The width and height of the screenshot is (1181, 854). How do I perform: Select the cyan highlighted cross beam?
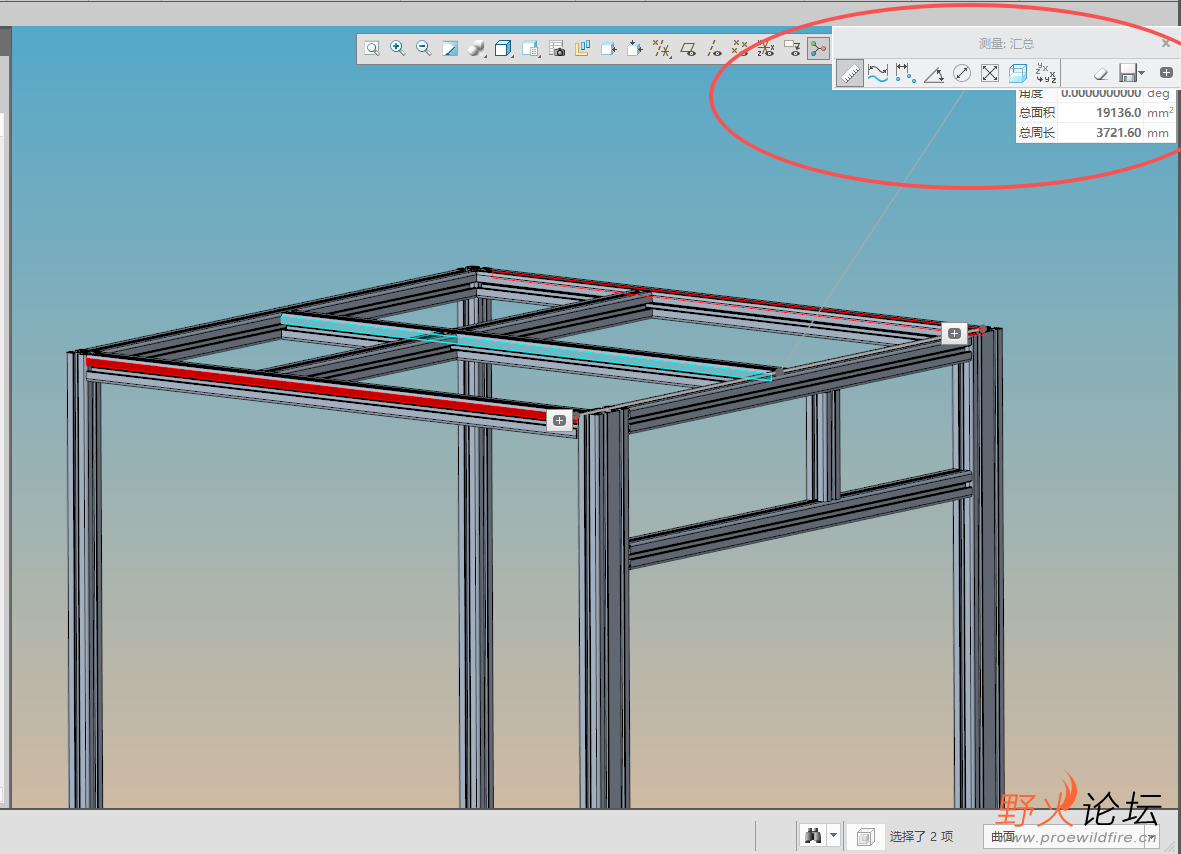tap(527, 348)
